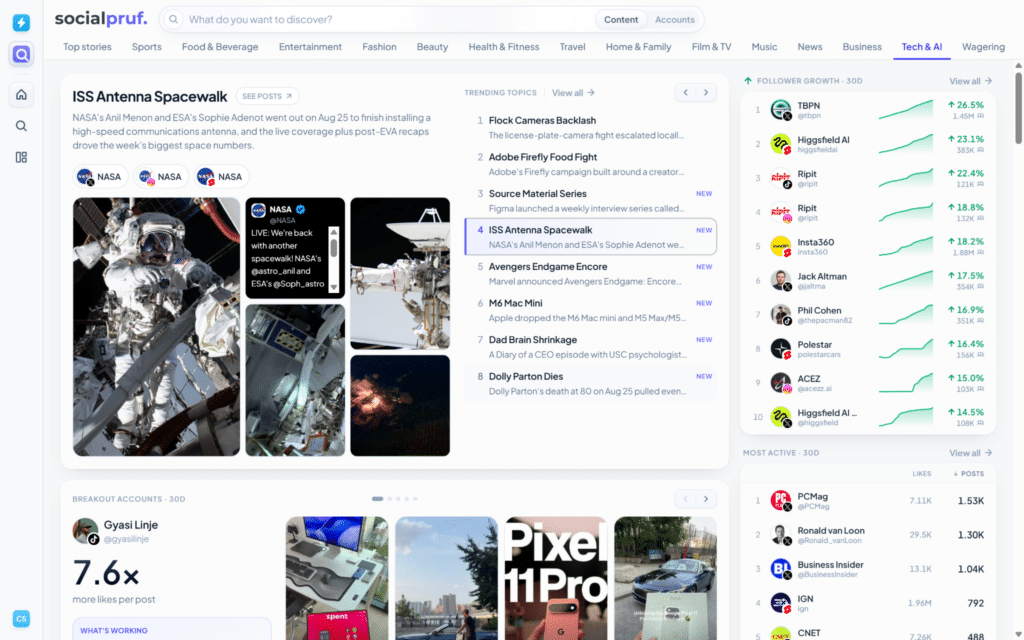Select first breakout carousel dot
1024x640 pixels.
[x=377, y=499]
